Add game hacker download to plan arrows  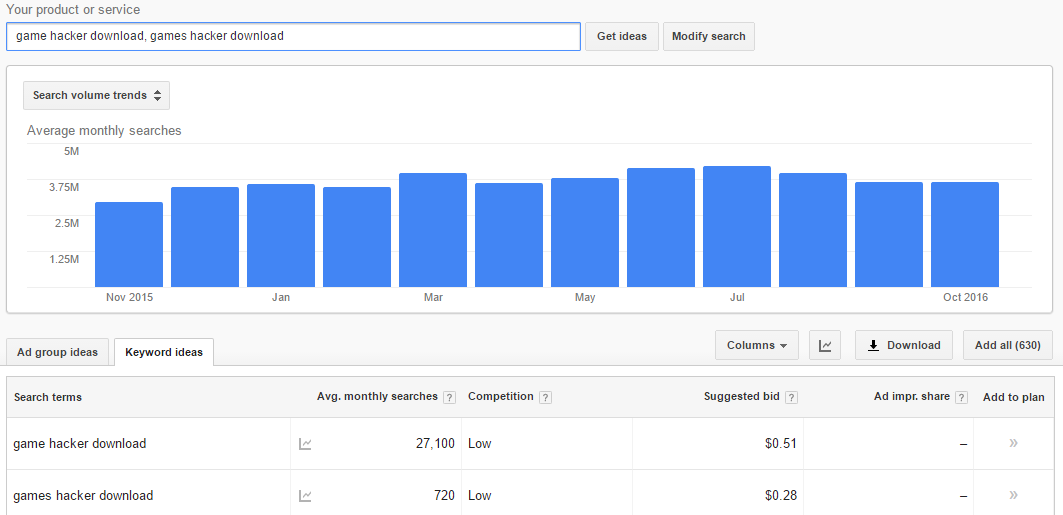pos(1014,443)
